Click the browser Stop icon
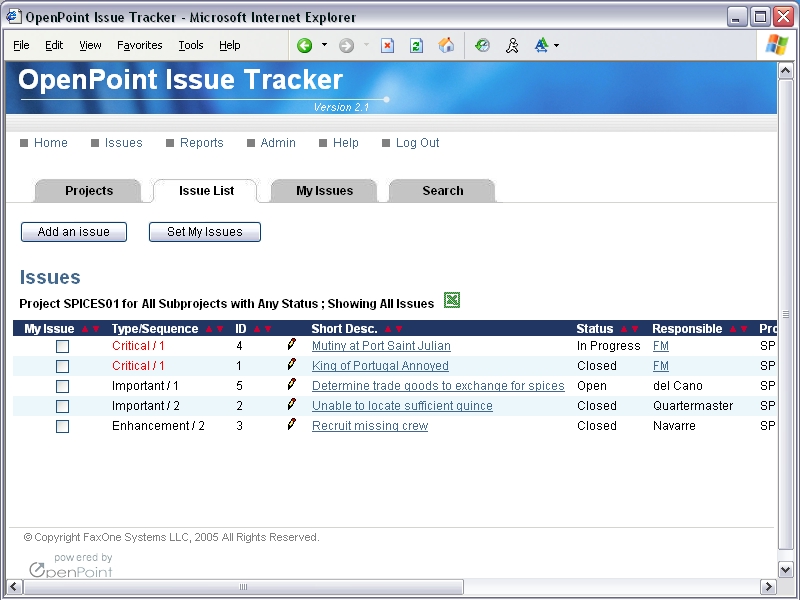Image resolution: width=800 pixels, height=600 pixels. [388, 45]
